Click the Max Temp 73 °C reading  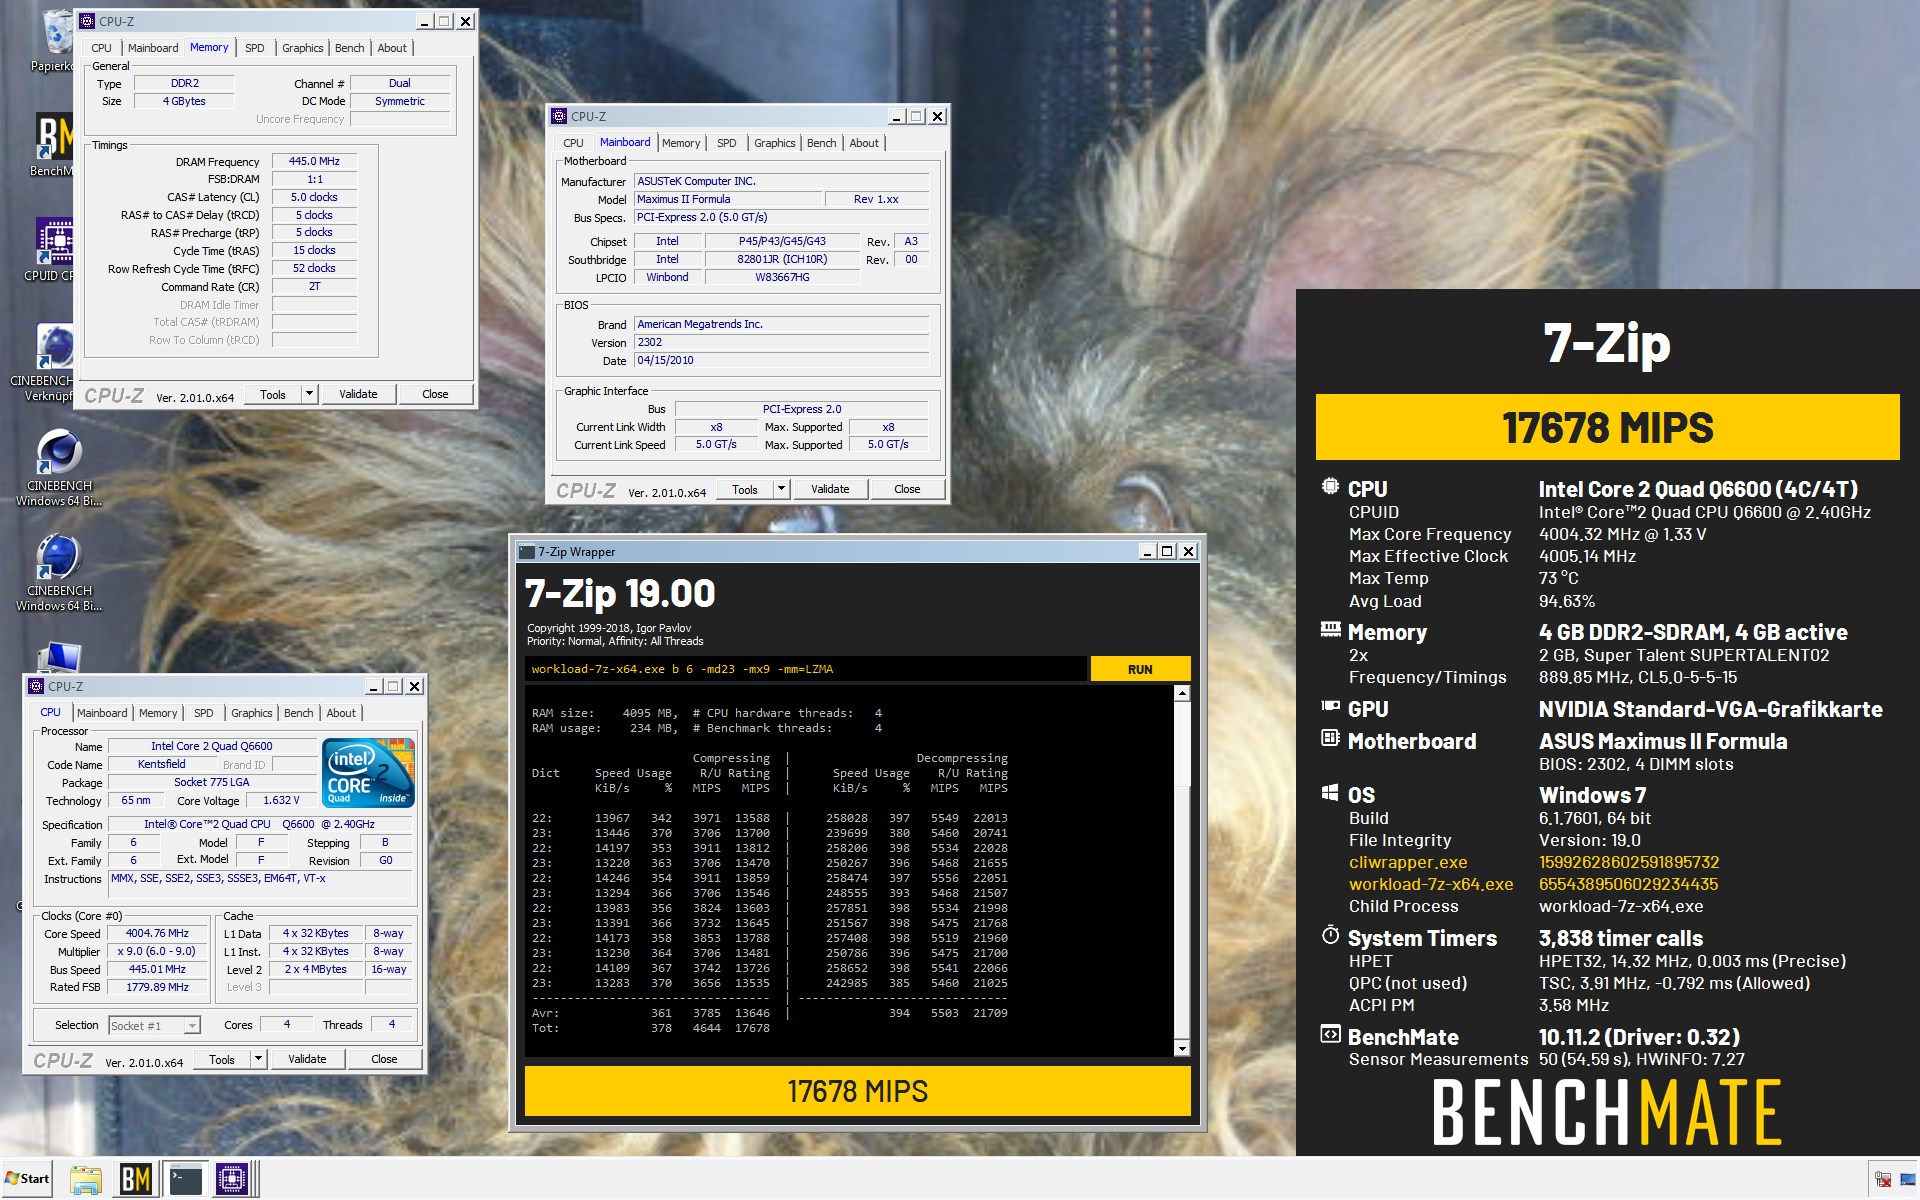tap(1559, 578)
